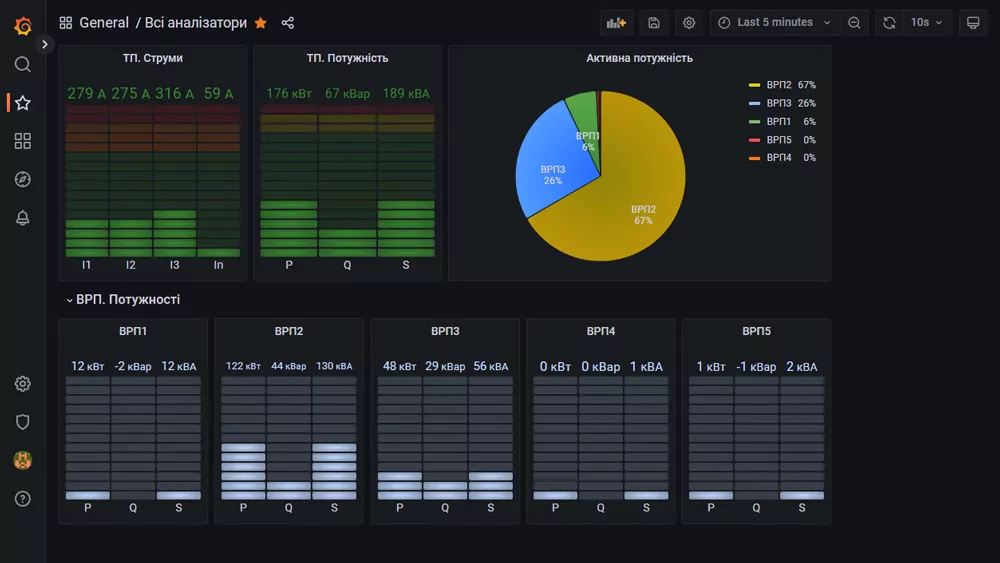
Task: Click the 1 кВА value in ВРП4
Action: 646,367
